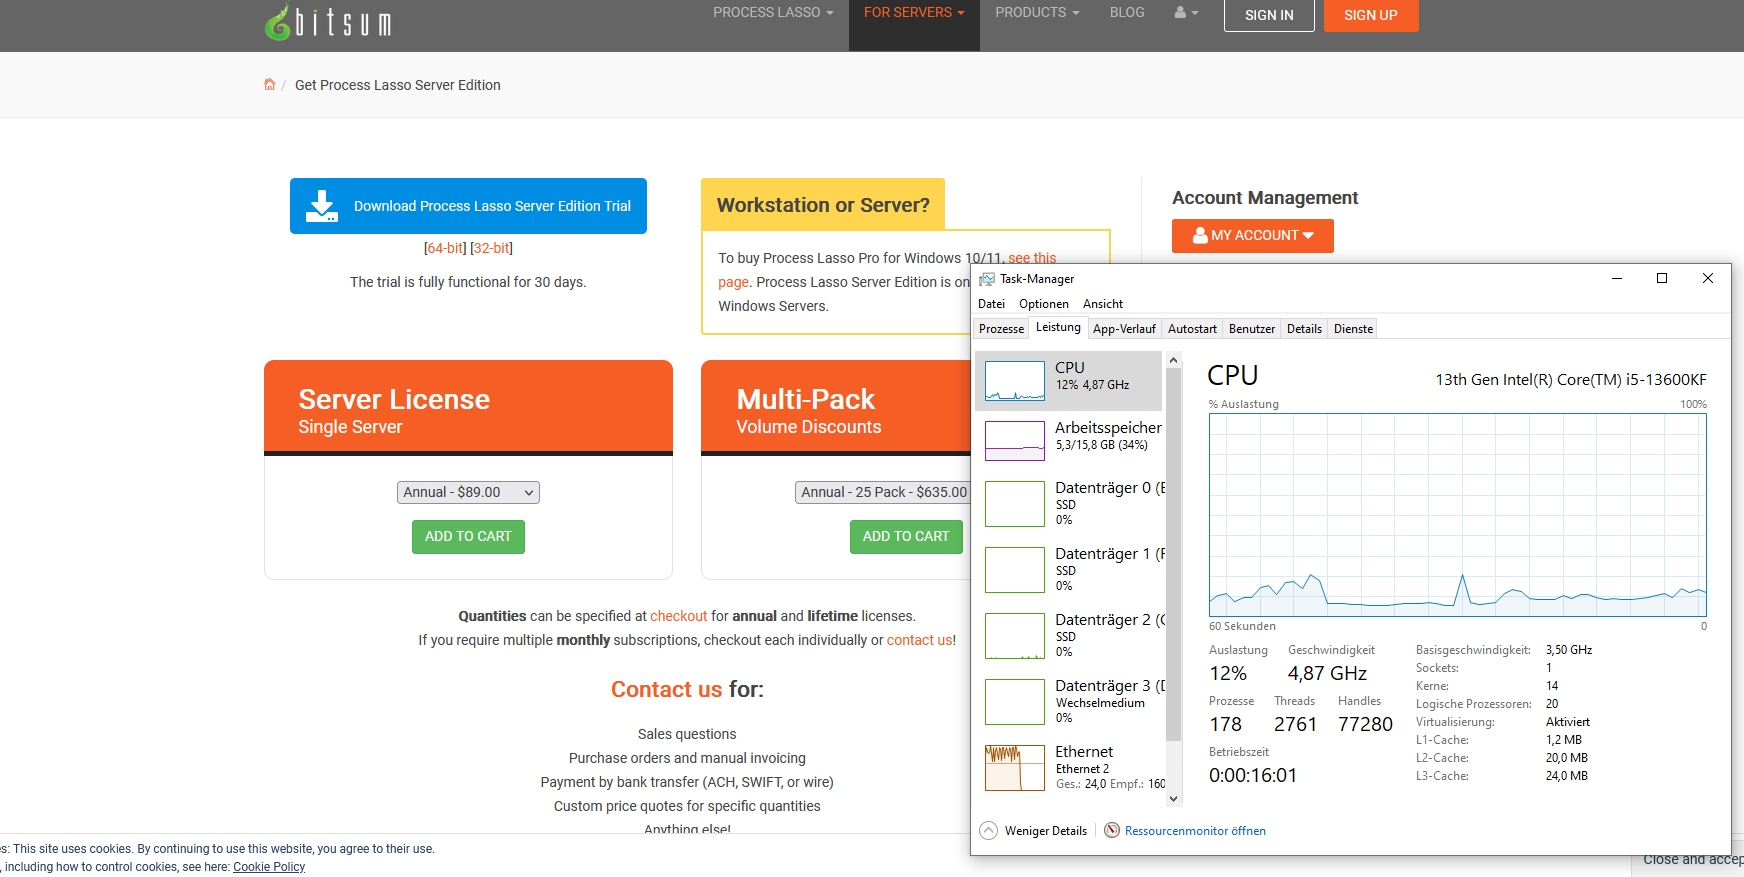Click the Logische Prozessoren 20 value

[x=1552, y=704]
